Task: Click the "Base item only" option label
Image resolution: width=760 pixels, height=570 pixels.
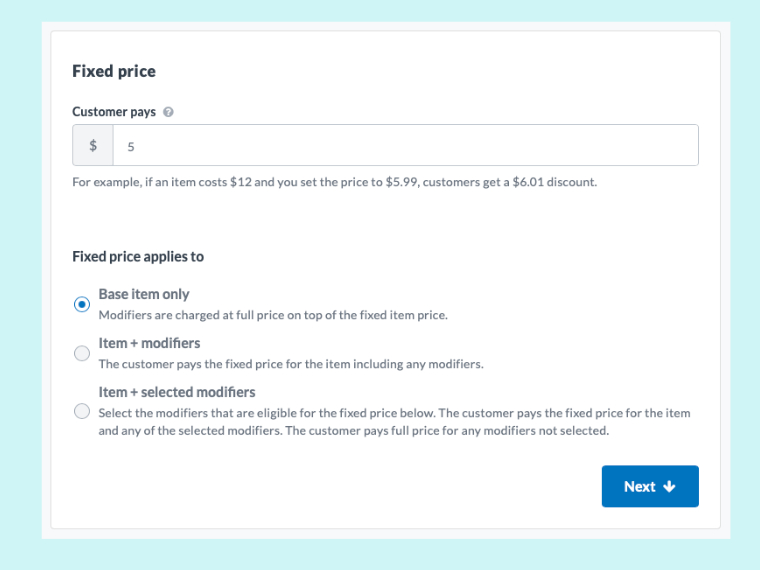Action: pos(144,294)
